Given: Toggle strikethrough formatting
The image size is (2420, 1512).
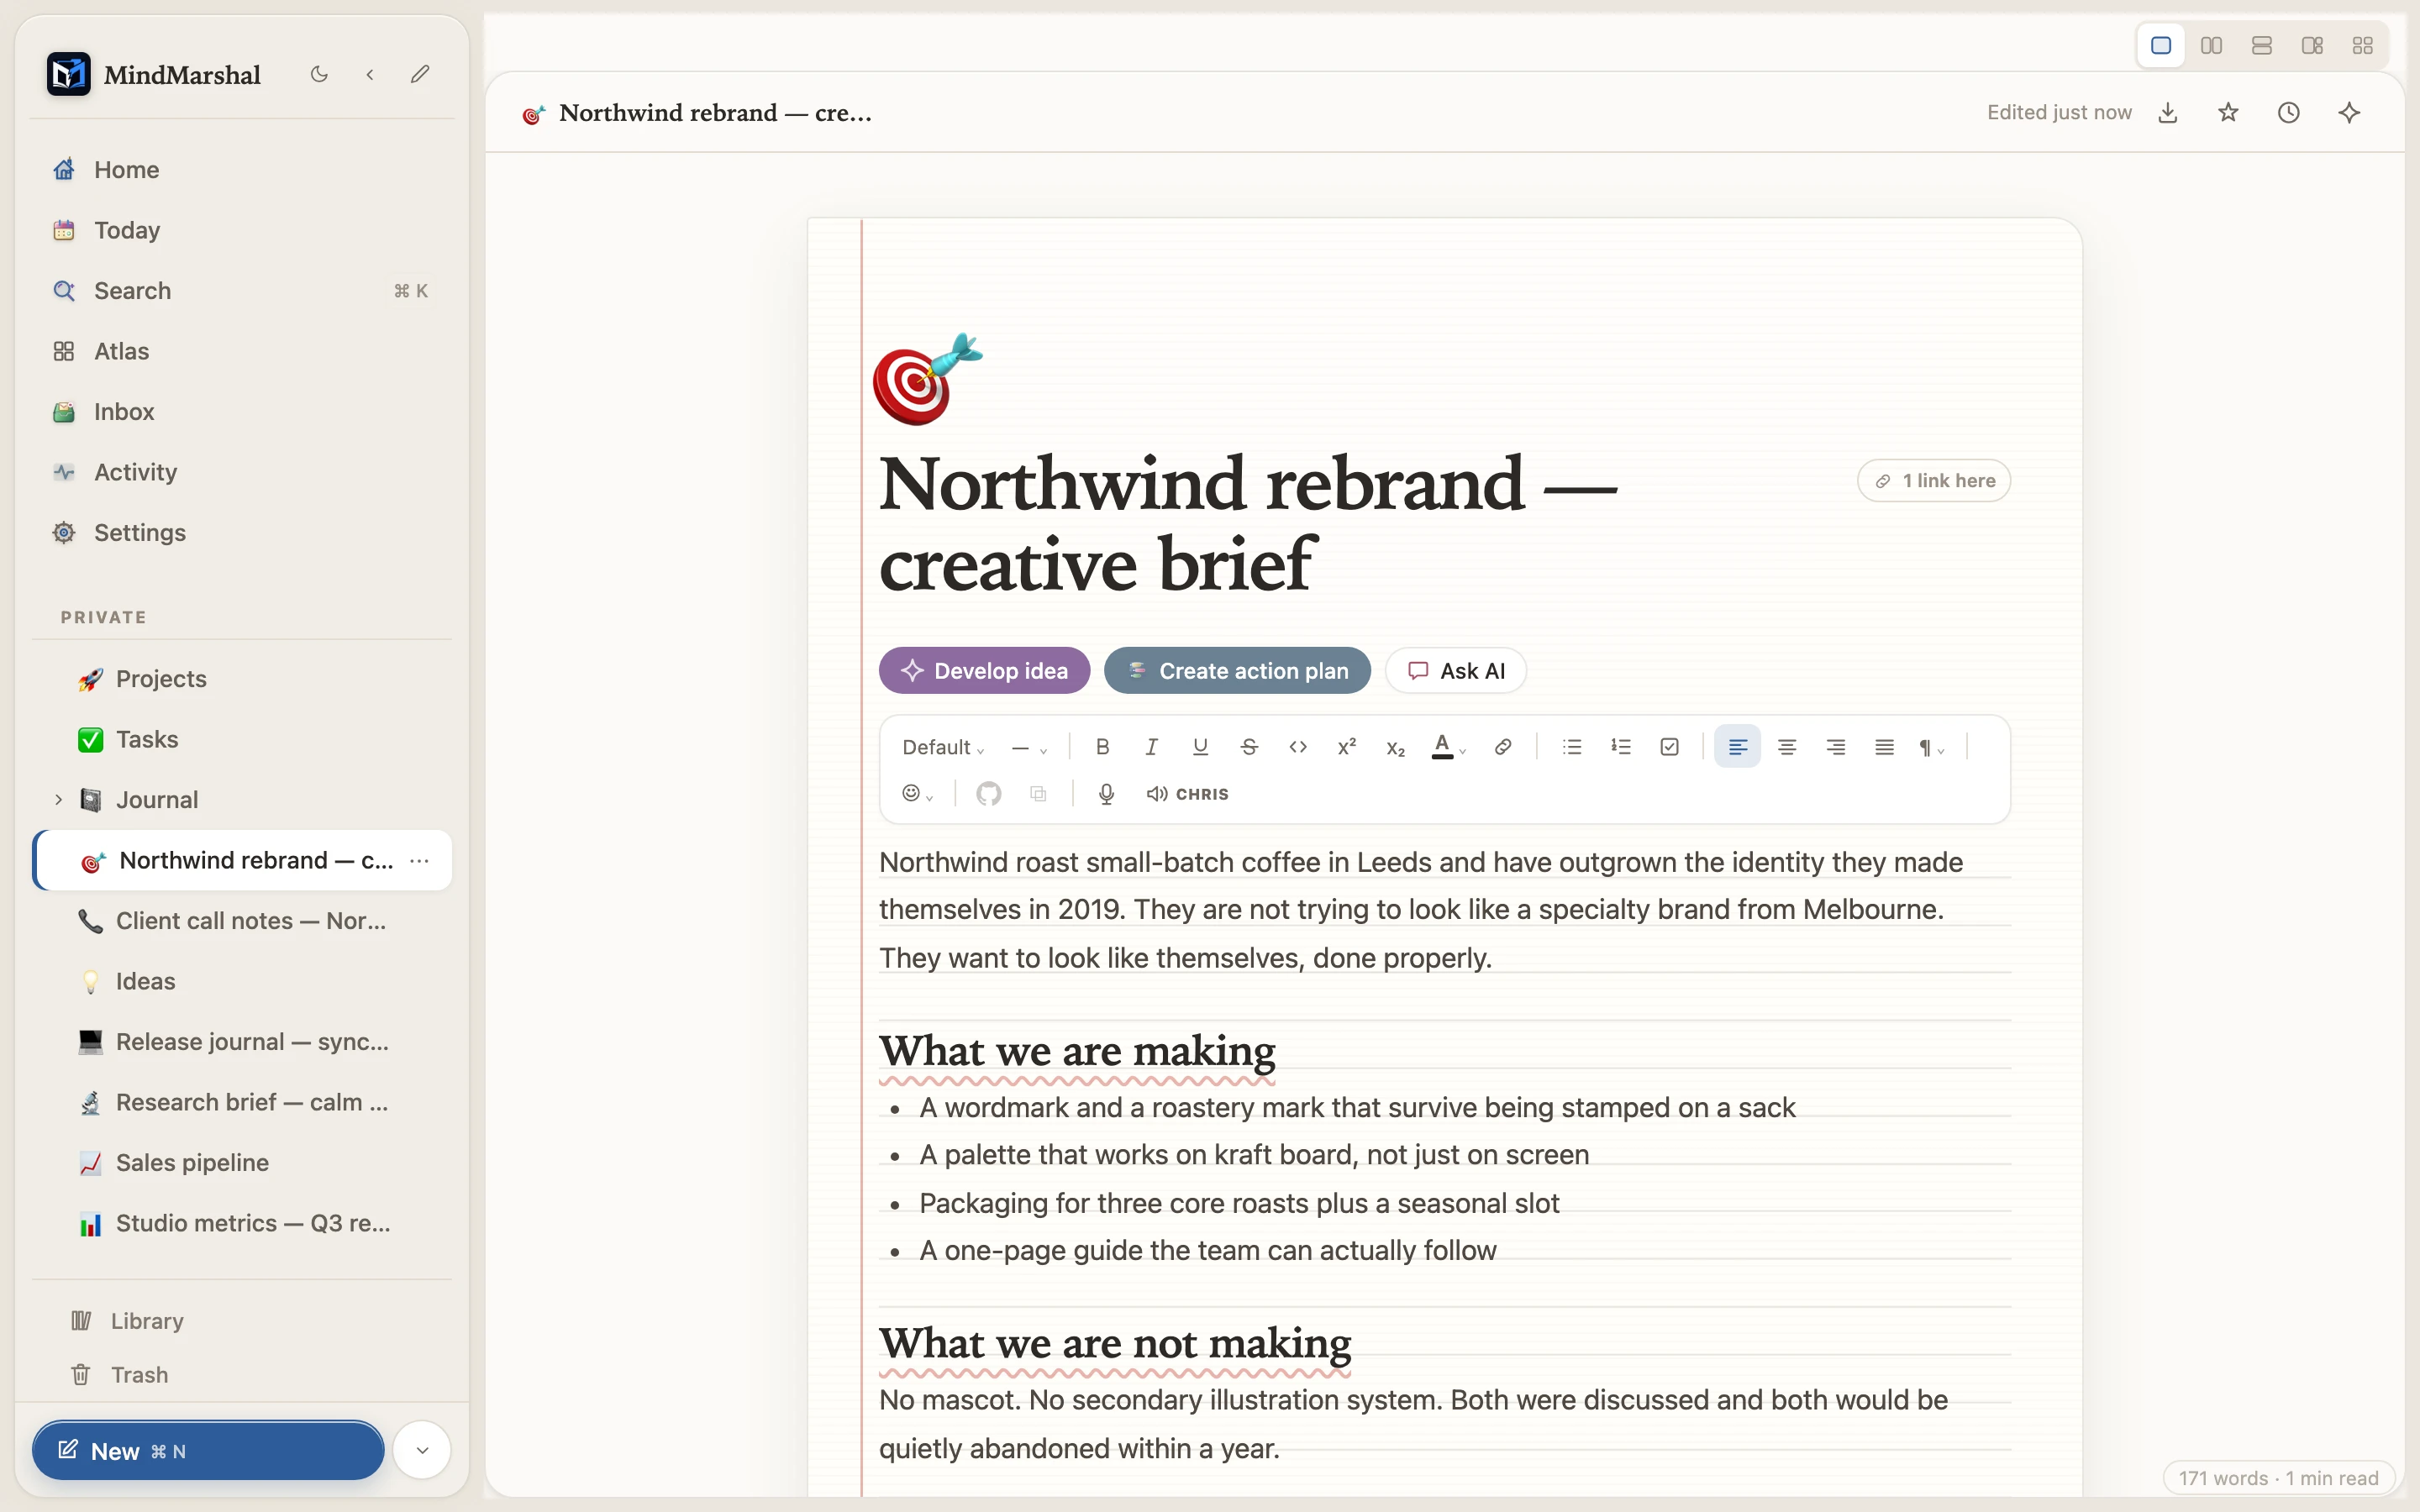Looking at the screenshot, I should (x=1249, y=747).
